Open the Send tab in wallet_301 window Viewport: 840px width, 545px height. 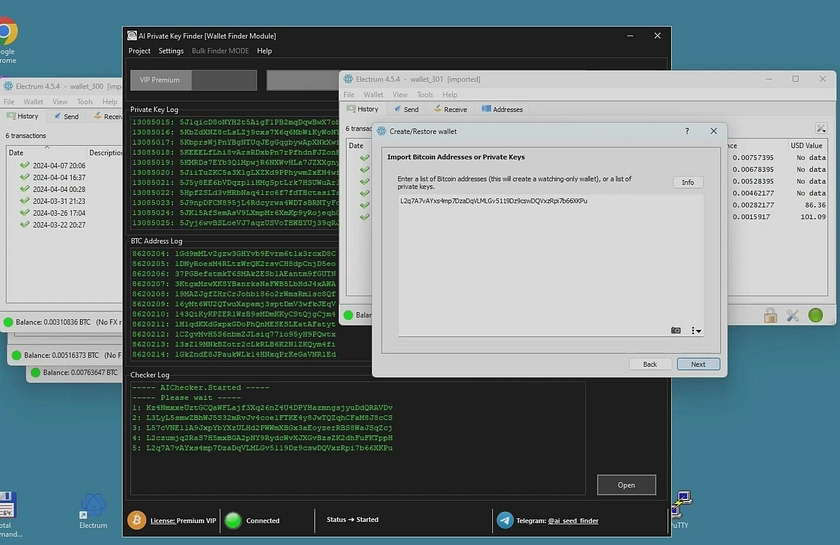click(406, 109)
